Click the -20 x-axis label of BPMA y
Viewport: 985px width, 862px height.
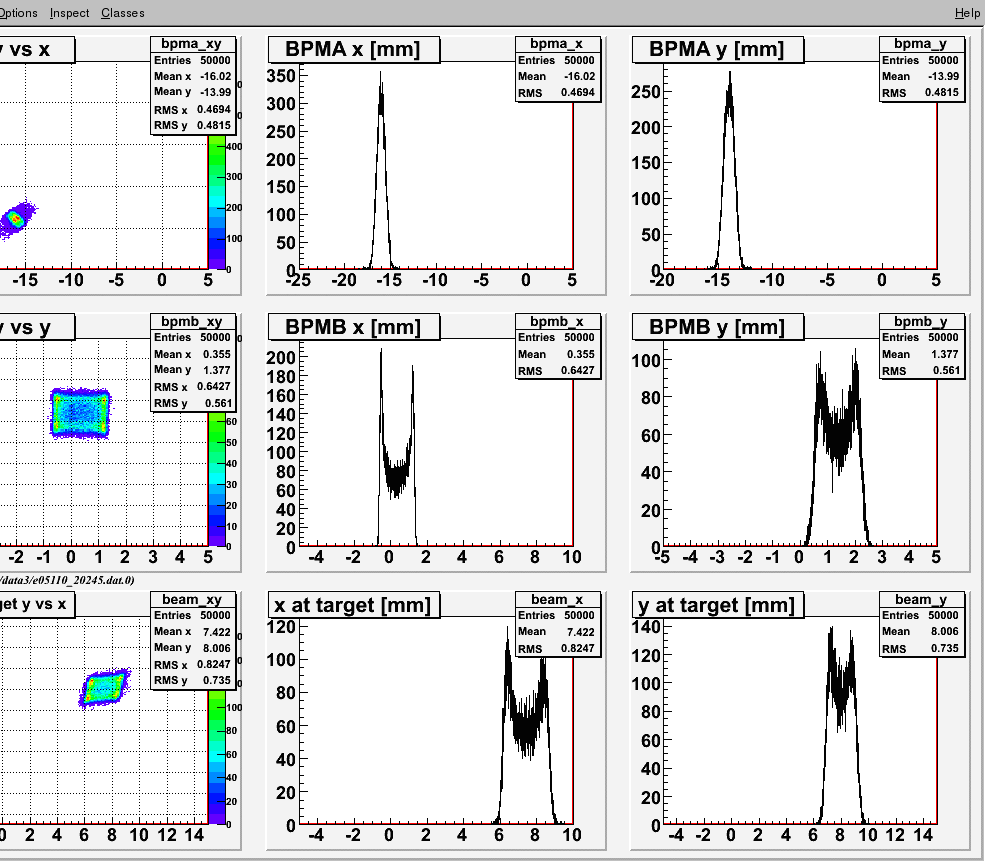661,280
